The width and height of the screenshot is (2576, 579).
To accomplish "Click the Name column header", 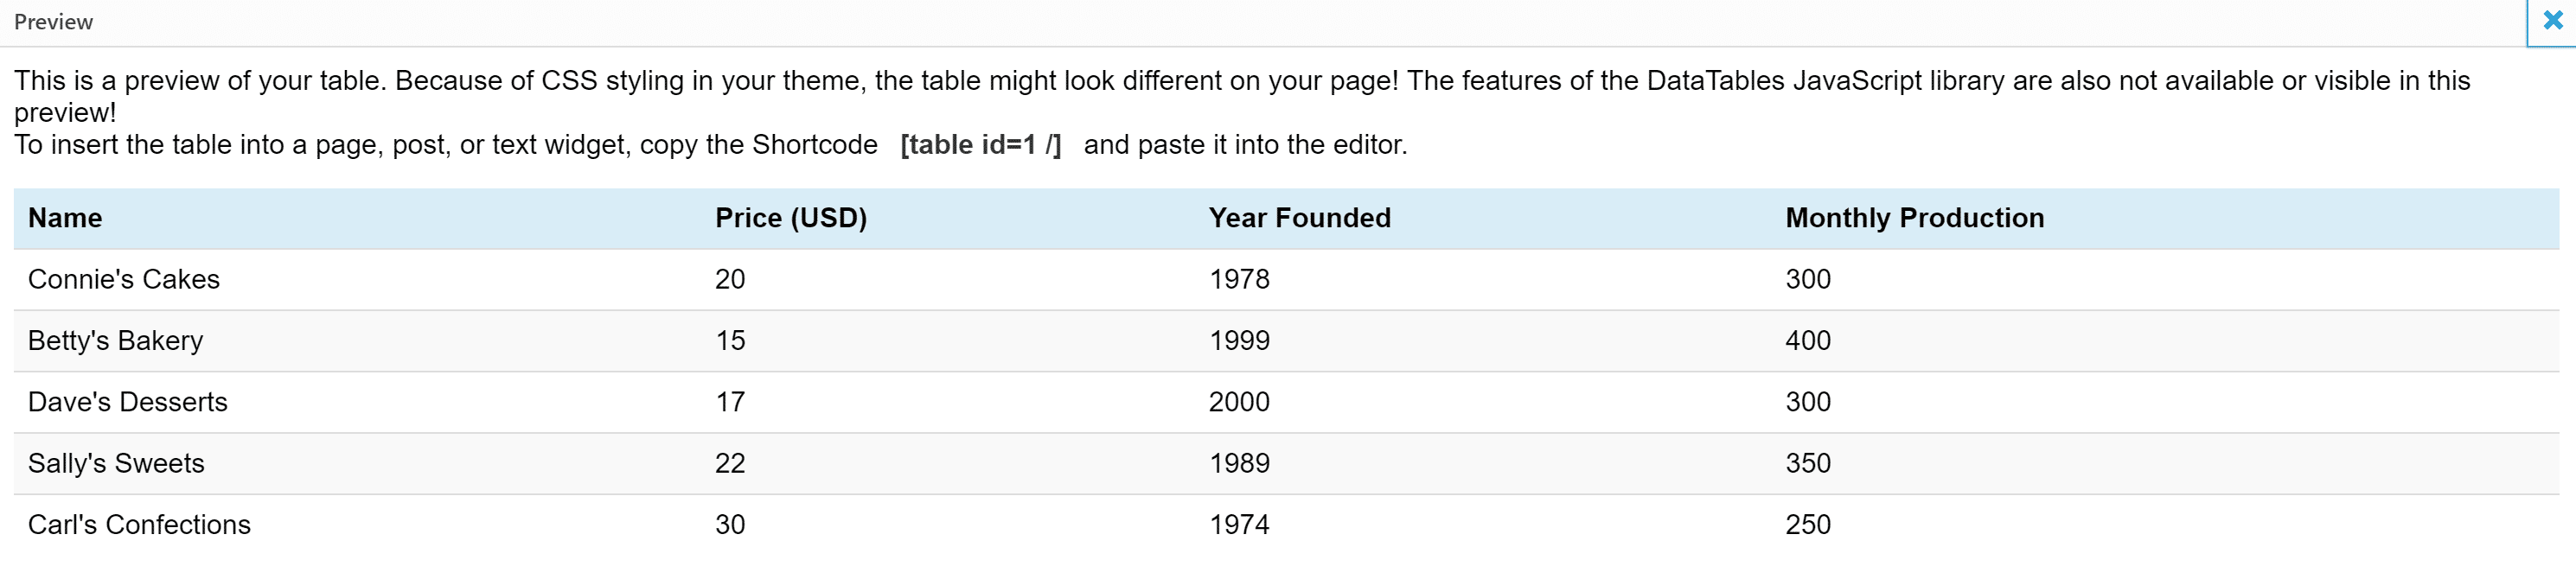I will (x=65, y=218).
